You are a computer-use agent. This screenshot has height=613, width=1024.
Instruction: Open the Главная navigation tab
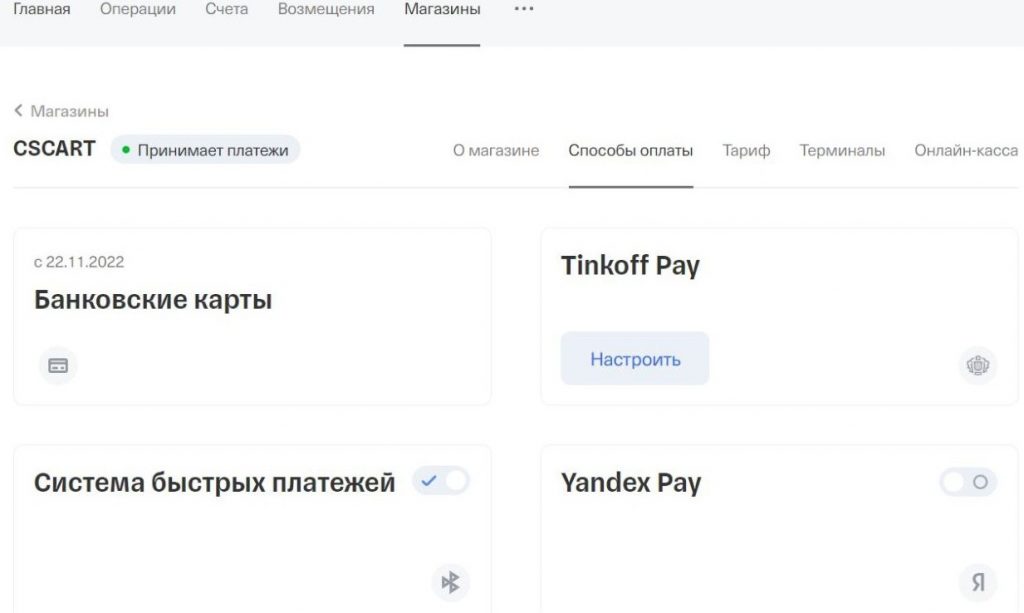click(x=42, y=10)
